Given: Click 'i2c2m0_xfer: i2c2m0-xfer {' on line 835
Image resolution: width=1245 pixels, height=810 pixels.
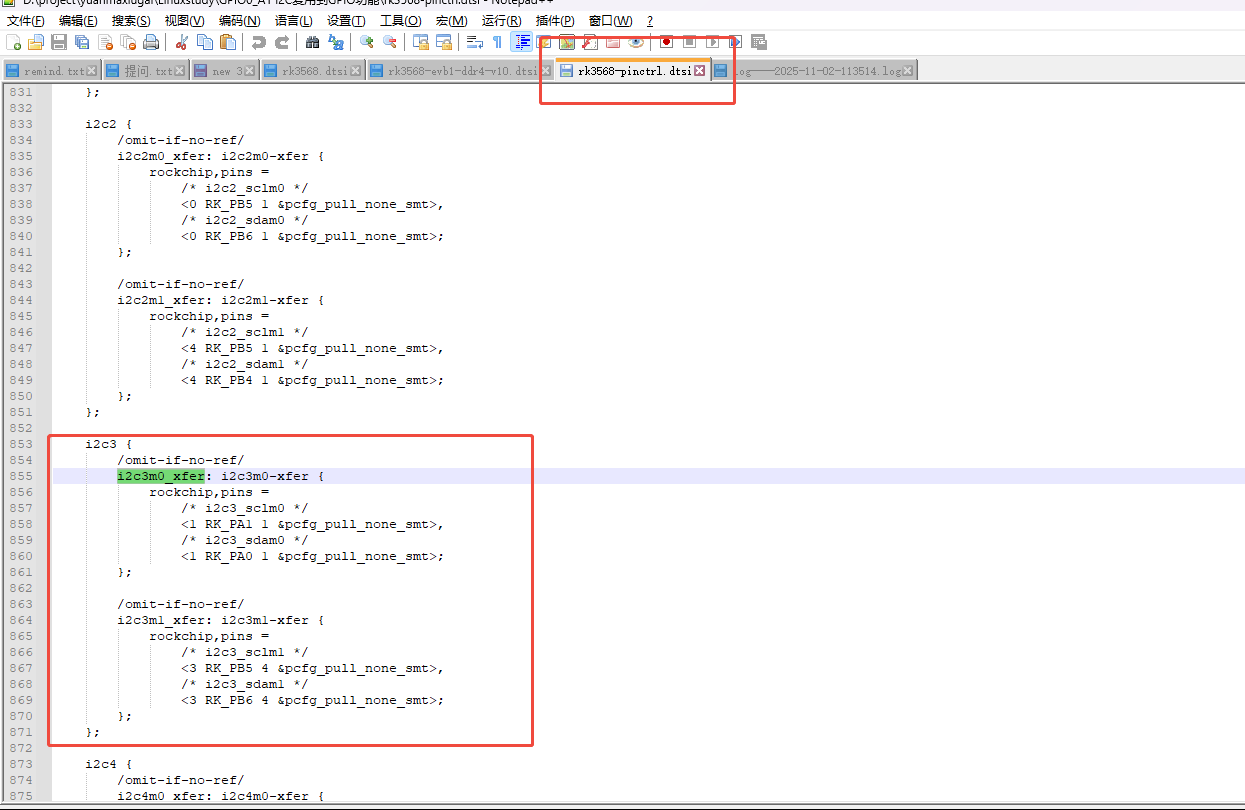Looking at the screenshot, I should point(221,156).
